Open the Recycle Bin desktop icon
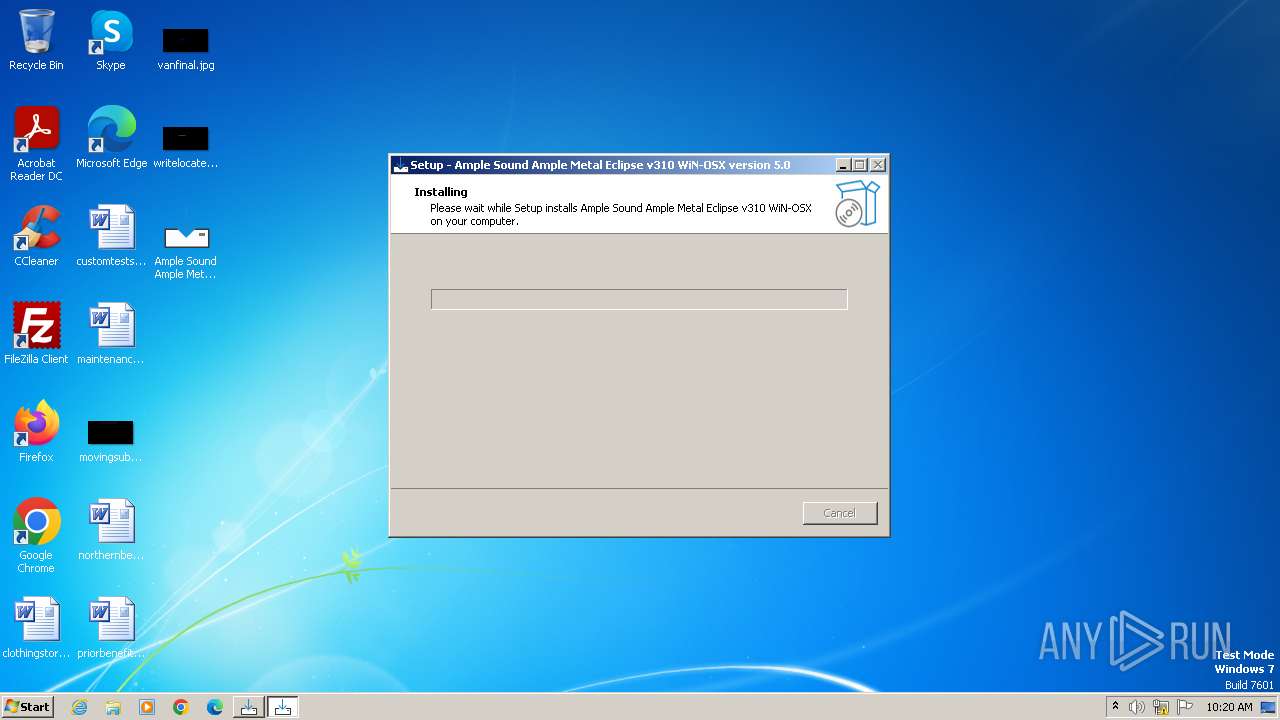This screenshot has width=1280, height=720. 36,40
